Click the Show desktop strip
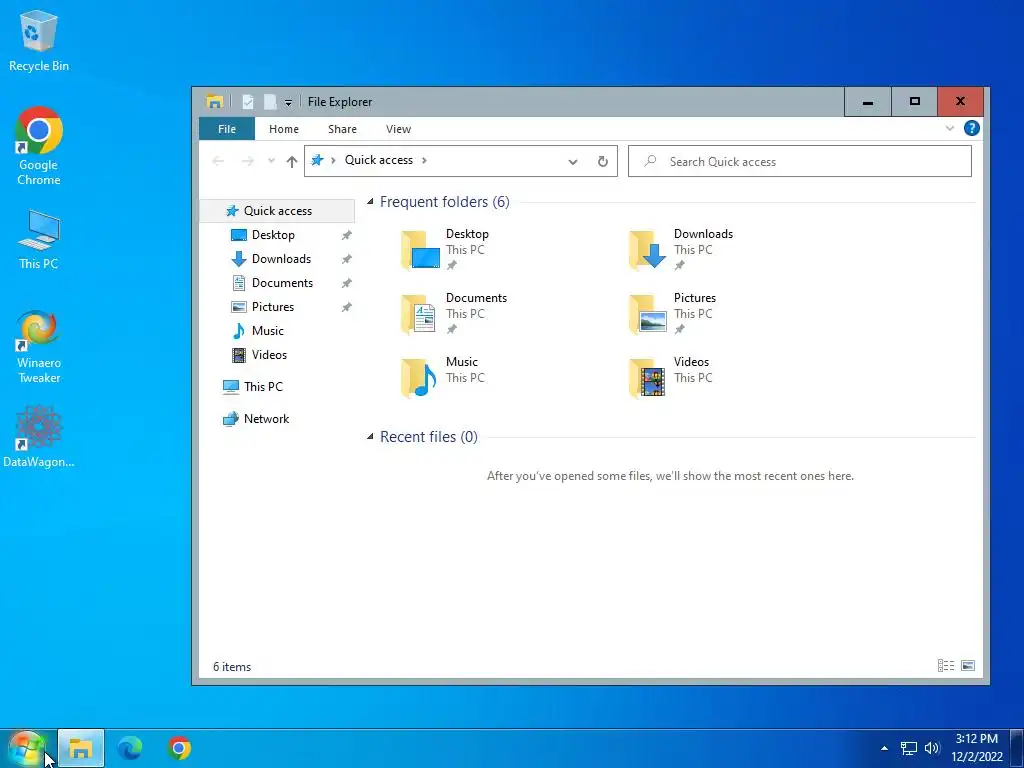This screenshot has height=768, width=1024. point(1017,748)
